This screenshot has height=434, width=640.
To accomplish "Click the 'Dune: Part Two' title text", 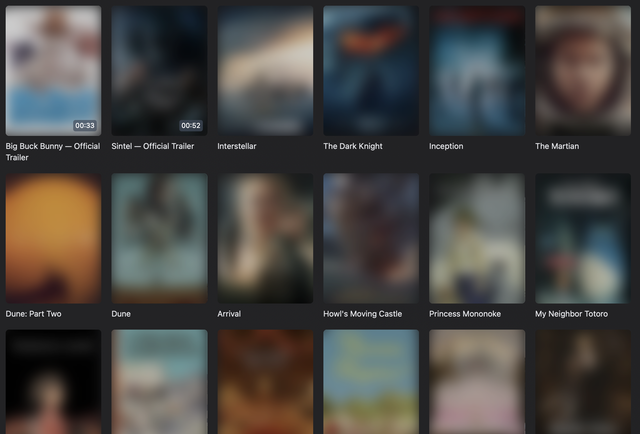I will click(x=33, y=314).
